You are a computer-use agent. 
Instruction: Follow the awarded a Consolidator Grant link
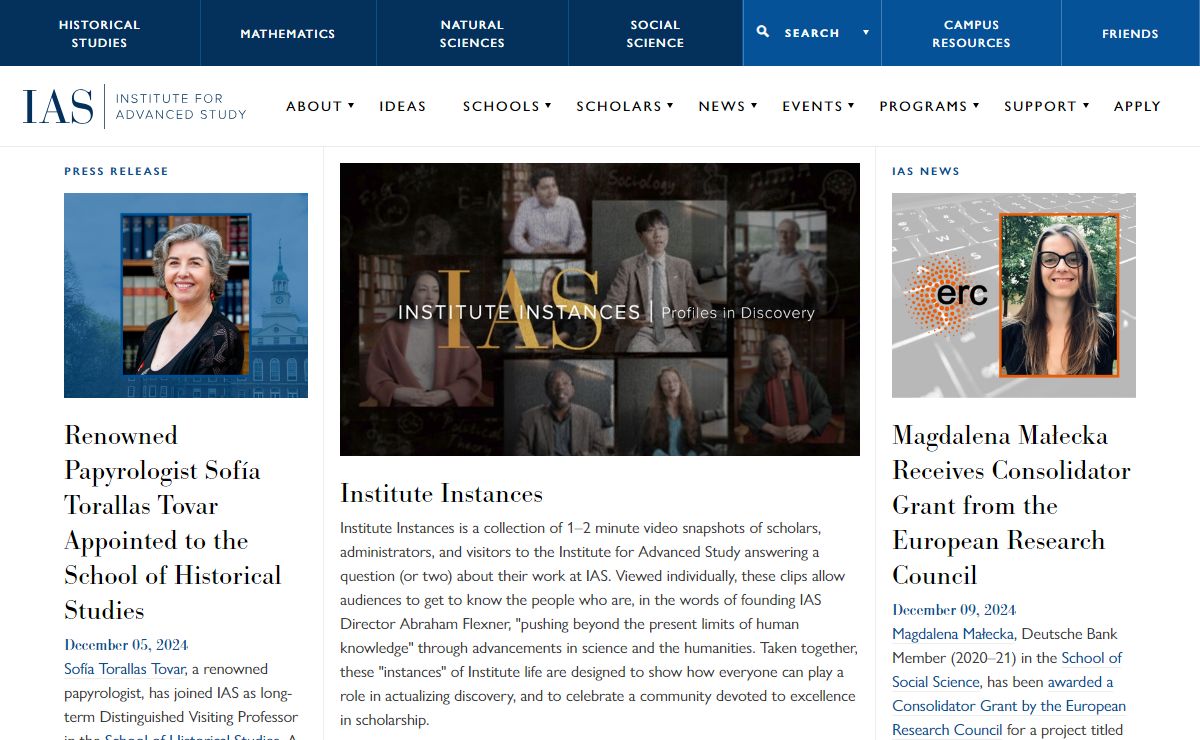[x=1009, y=706]
